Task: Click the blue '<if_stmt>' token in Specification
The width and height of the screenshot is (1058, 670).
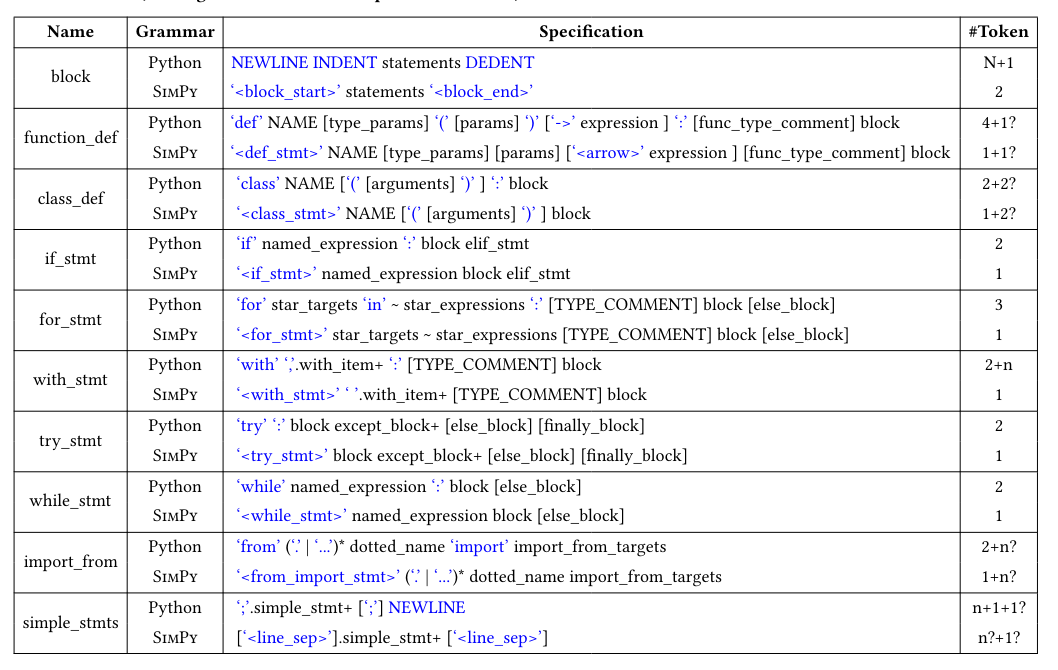Action: pyautogui.click(x=277, y=274)
